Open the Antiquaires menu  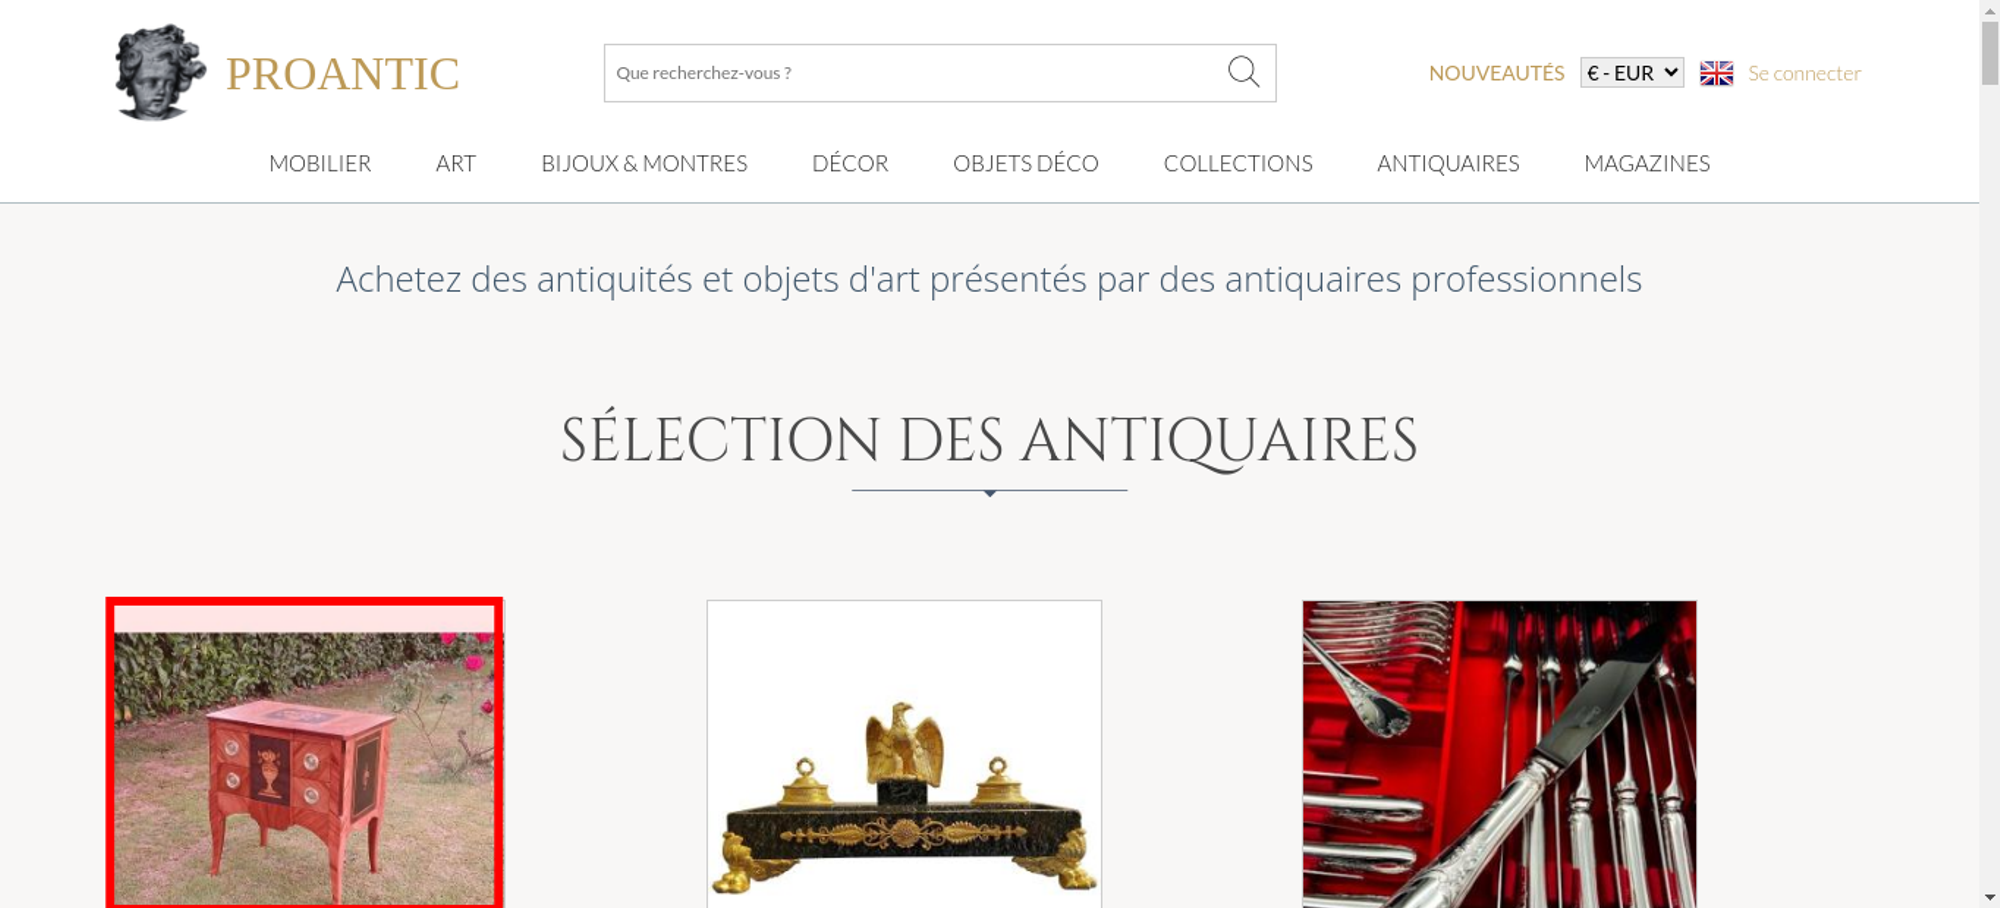(x=1448, y=163)
